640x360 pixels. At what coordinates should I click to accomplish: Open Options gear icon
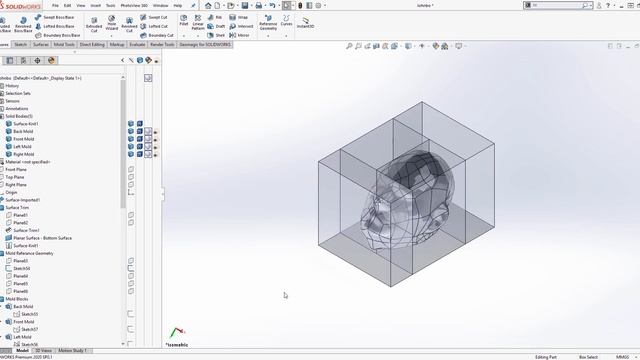[318, 6]
